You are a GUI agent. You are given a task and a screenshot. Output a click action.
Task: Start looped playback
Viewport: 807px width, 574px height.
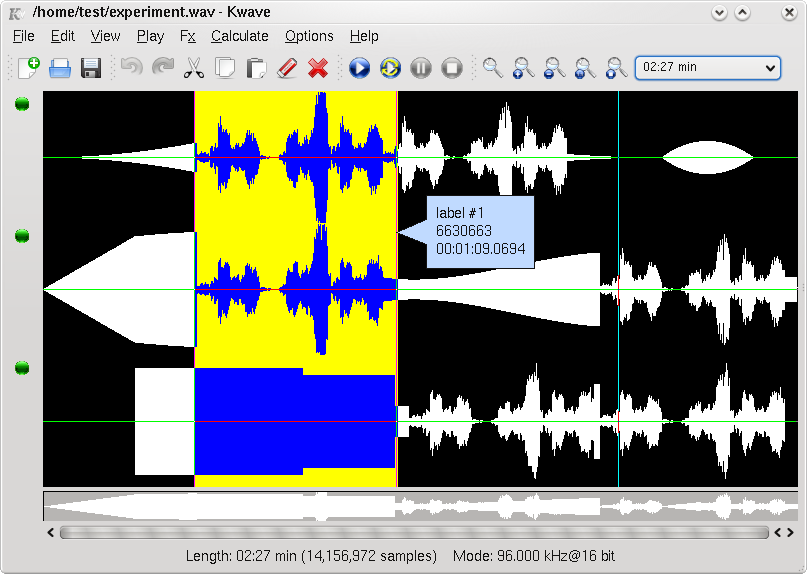pyautogui.click(x=391, y=68)
